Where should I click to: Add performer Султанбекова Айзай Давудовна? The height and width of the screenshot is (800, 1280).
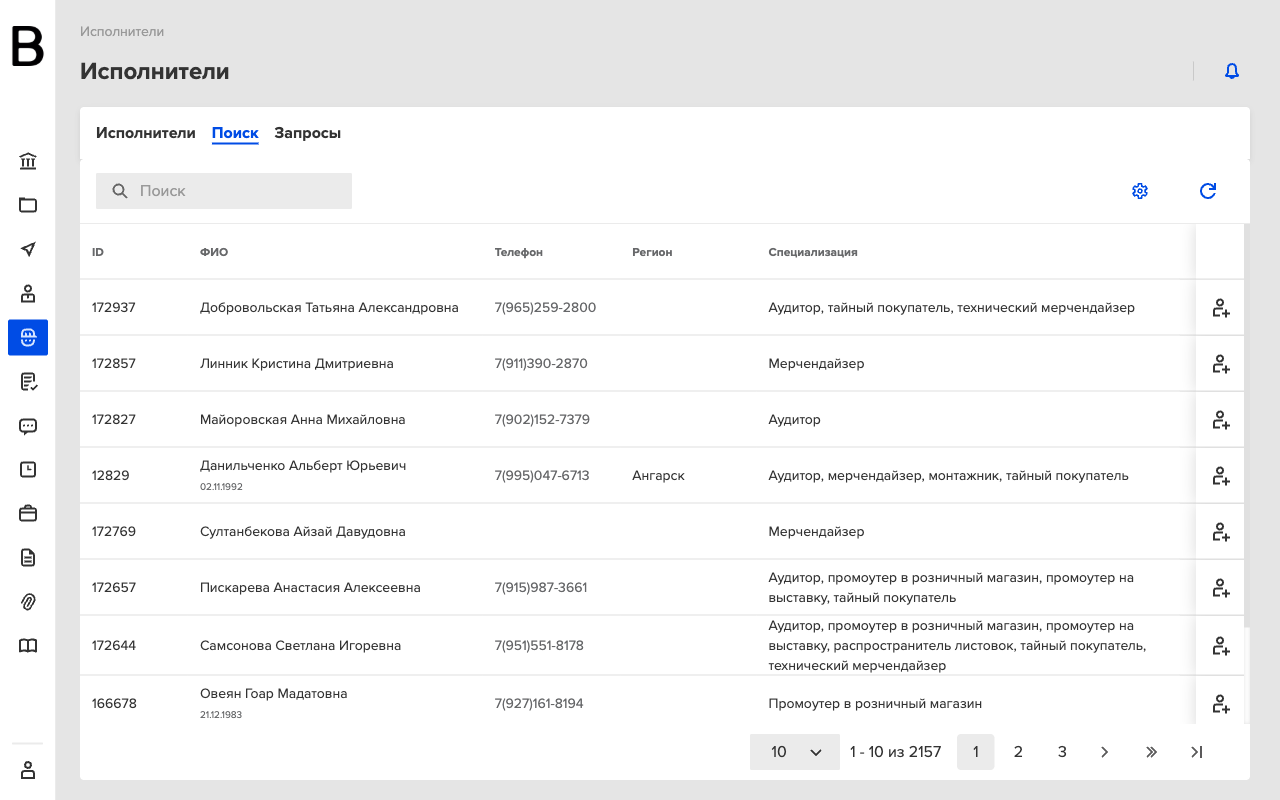click(1220, 532)
